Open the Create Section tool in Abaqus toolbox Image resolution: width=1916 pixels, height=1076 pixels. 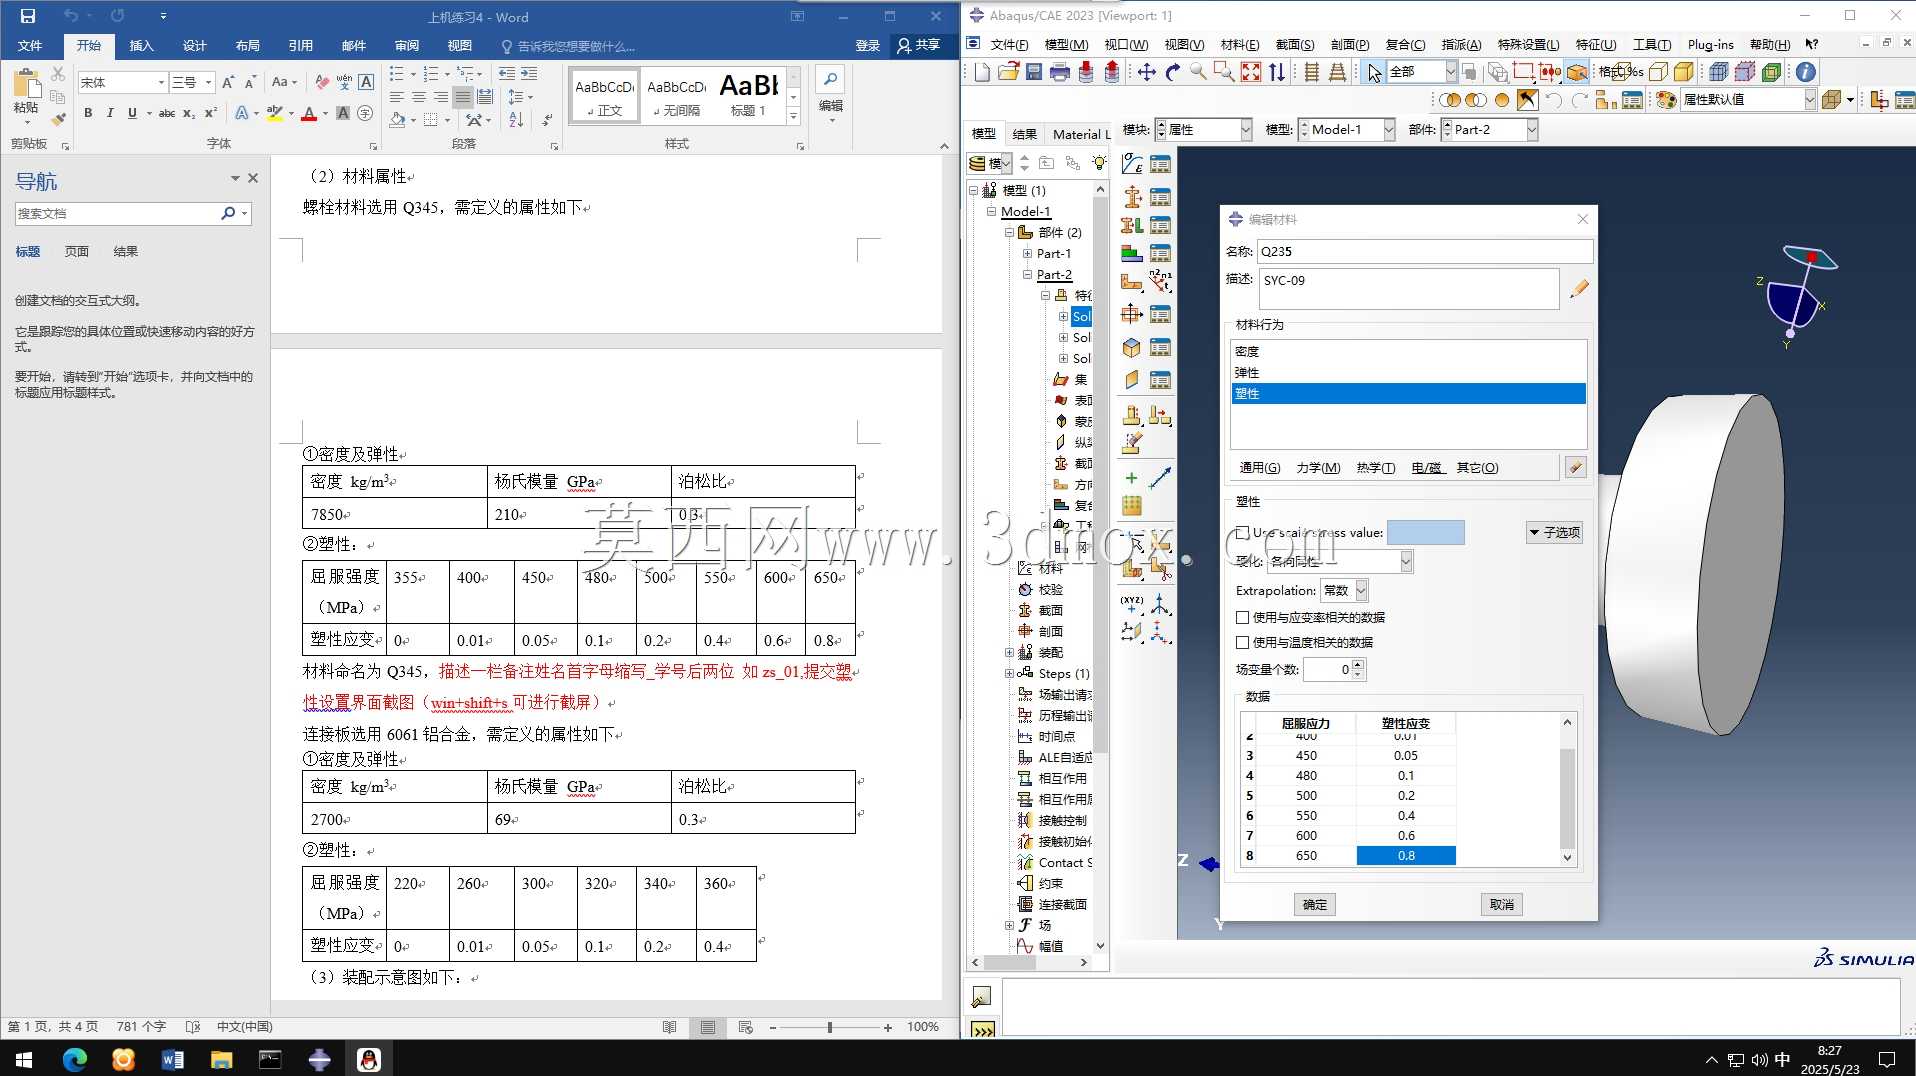click(1132, 197)
